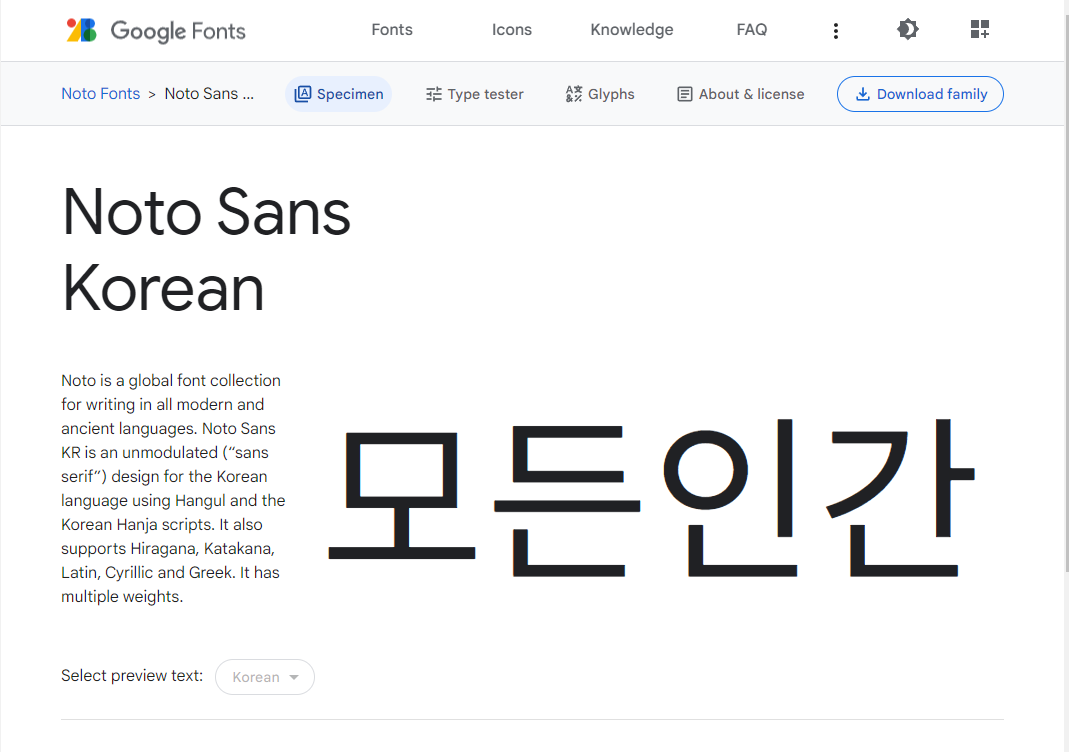Click the Noto Sans breadcrumb text
Viewport: 1069px width, 752px height.
(209, 93)
